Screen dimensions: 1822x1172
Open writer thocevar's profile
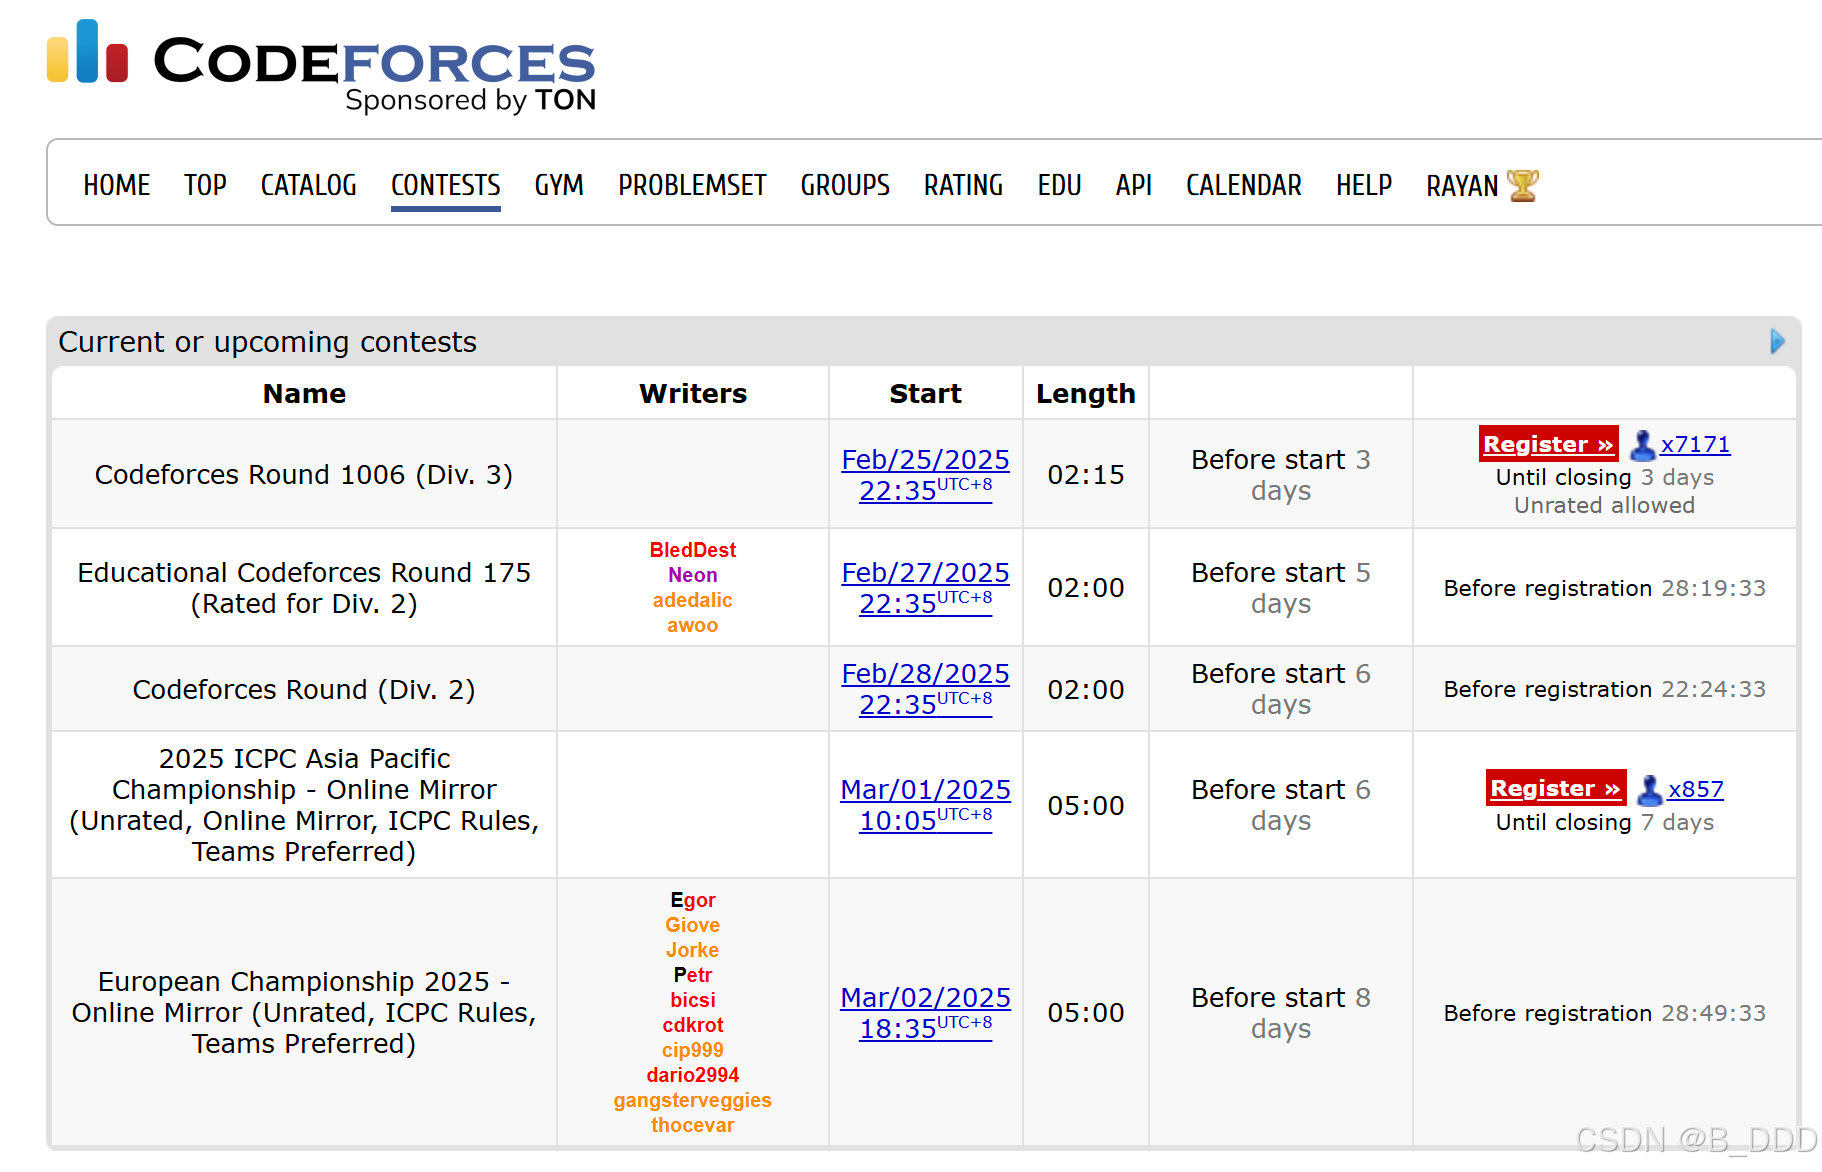tap(692, 1125)
